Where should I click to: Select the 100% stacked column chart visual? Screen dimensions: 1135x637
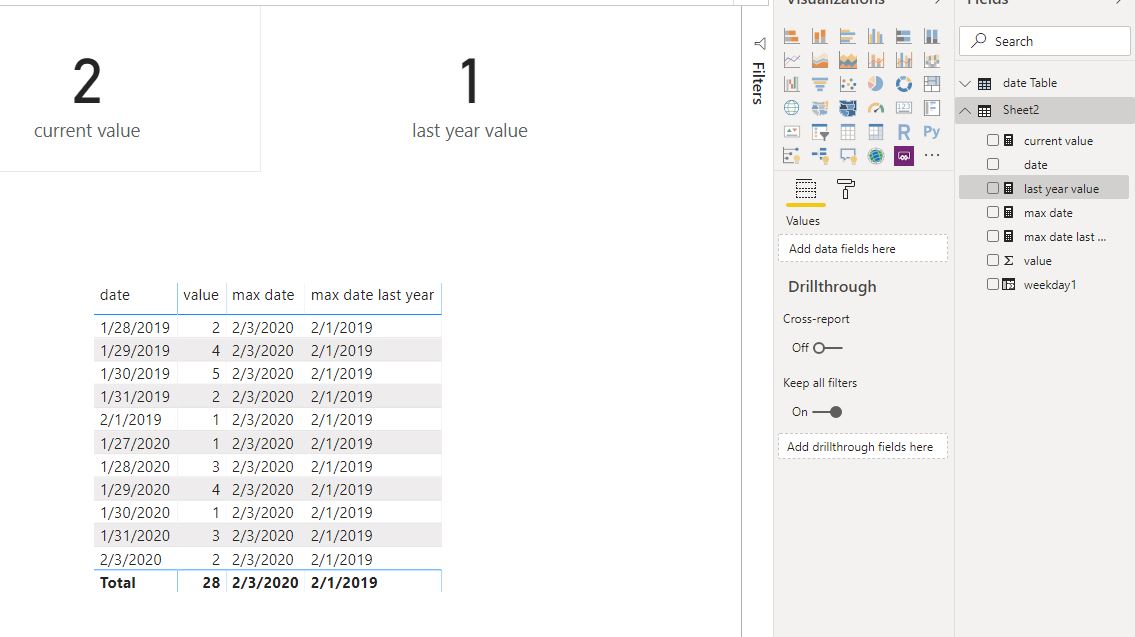click(932, 36)
